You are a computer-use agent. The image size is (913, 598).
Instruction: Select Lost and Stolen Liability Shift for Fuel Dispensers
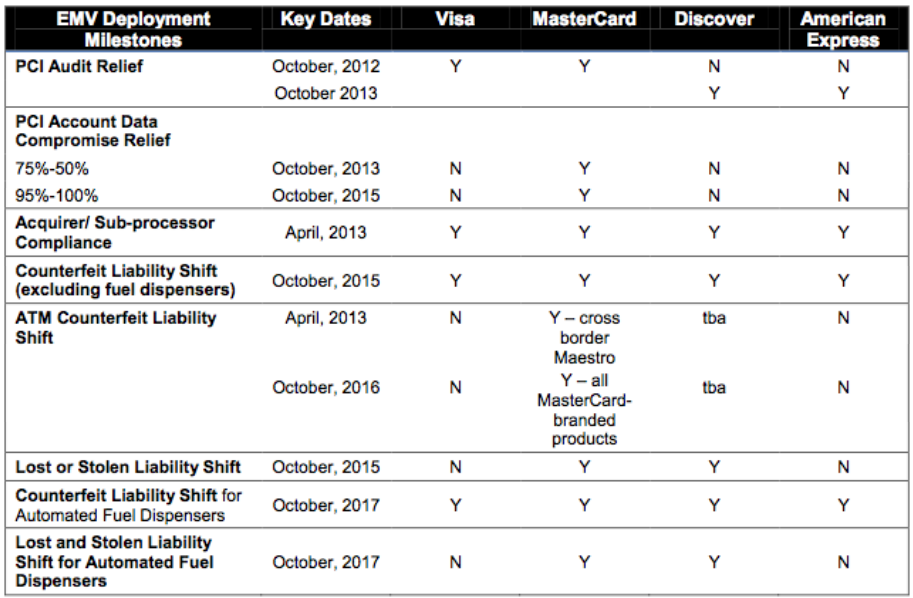[115, 561]
